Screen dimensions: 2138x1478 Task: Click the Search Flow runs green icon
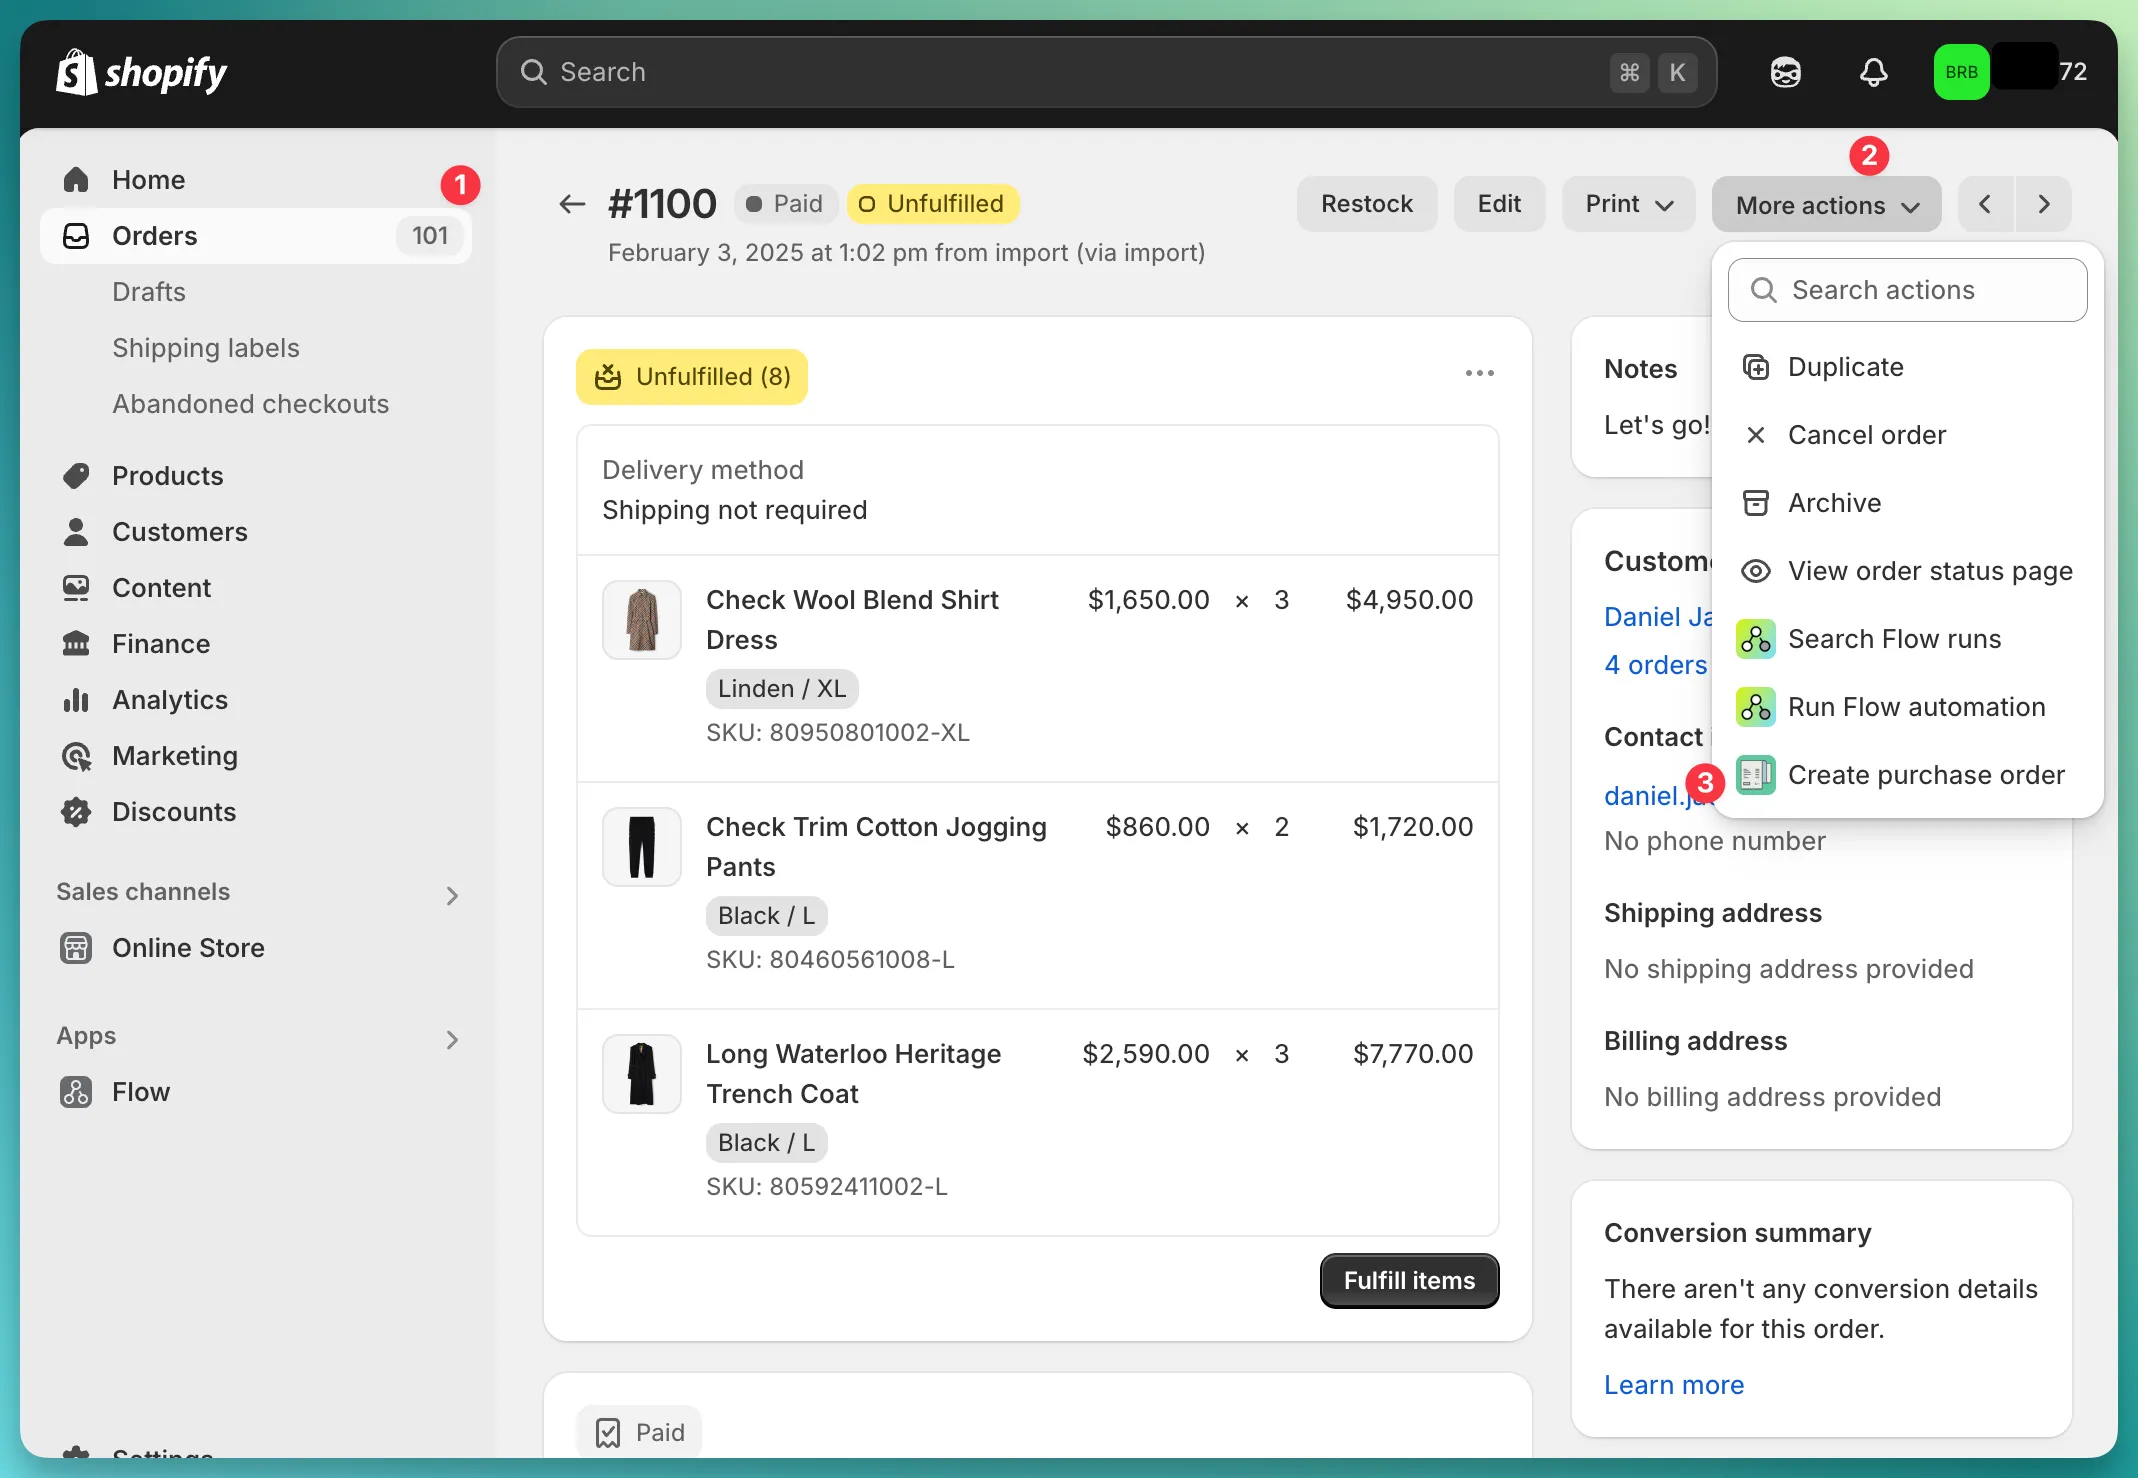coord(1756,639)
